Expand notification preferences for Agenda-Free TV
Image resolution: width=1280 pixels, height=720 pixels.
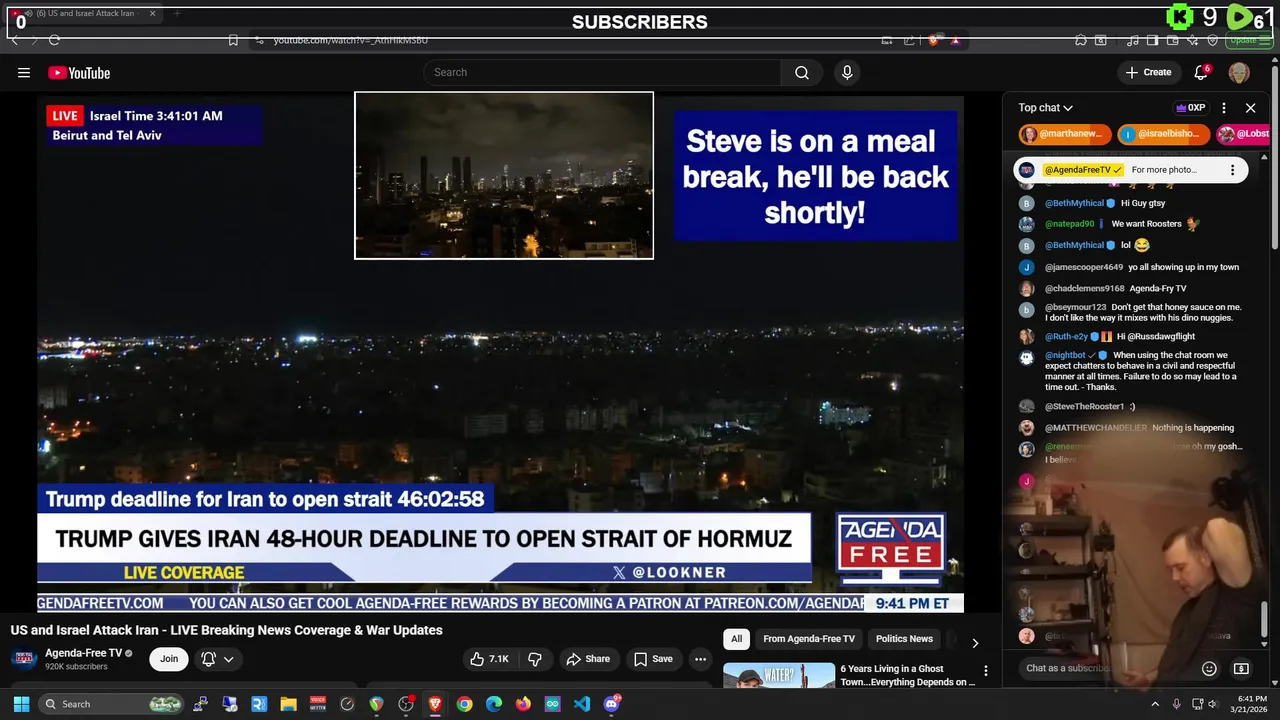217,659
